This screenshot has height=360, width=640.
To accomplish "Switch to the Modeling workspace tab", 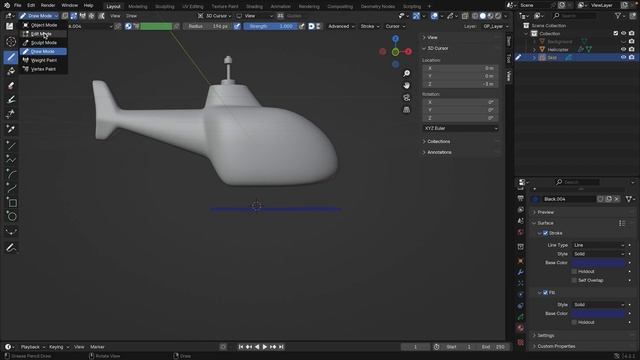I will point(138,7).
